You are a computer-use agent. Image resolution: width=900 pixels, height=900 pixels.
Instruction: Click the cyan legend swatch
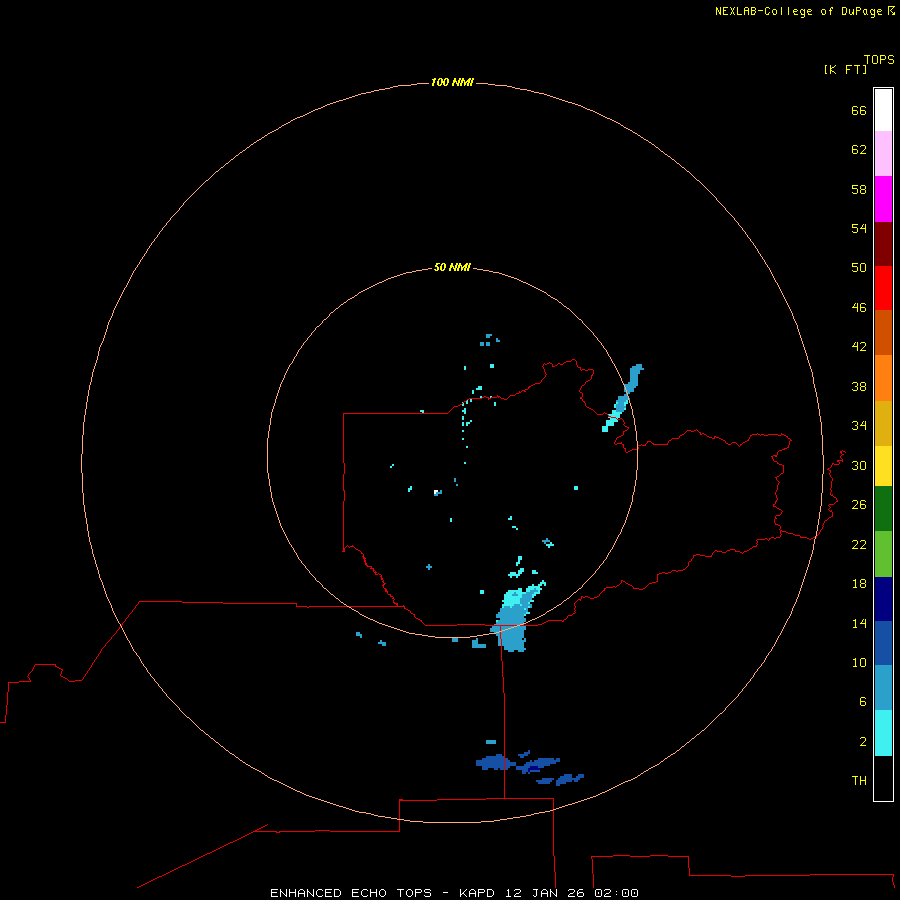[x=883, y=733]
